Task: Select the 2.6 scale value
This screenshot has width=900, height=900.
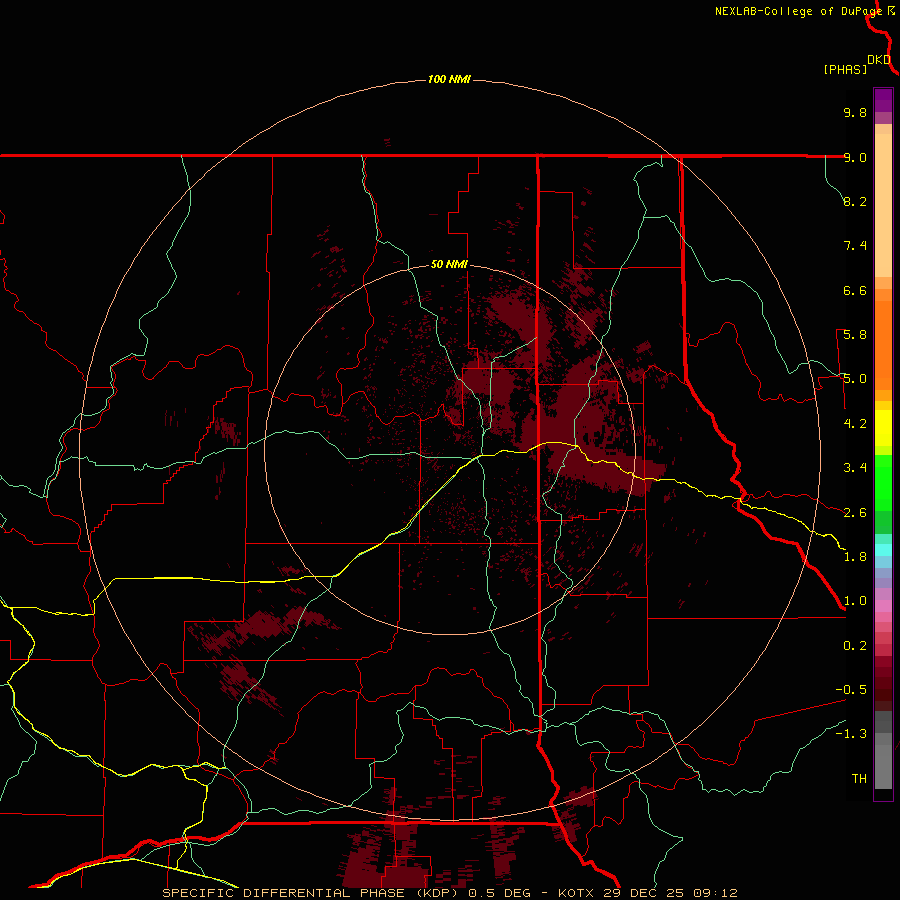Action: [855, 513]
